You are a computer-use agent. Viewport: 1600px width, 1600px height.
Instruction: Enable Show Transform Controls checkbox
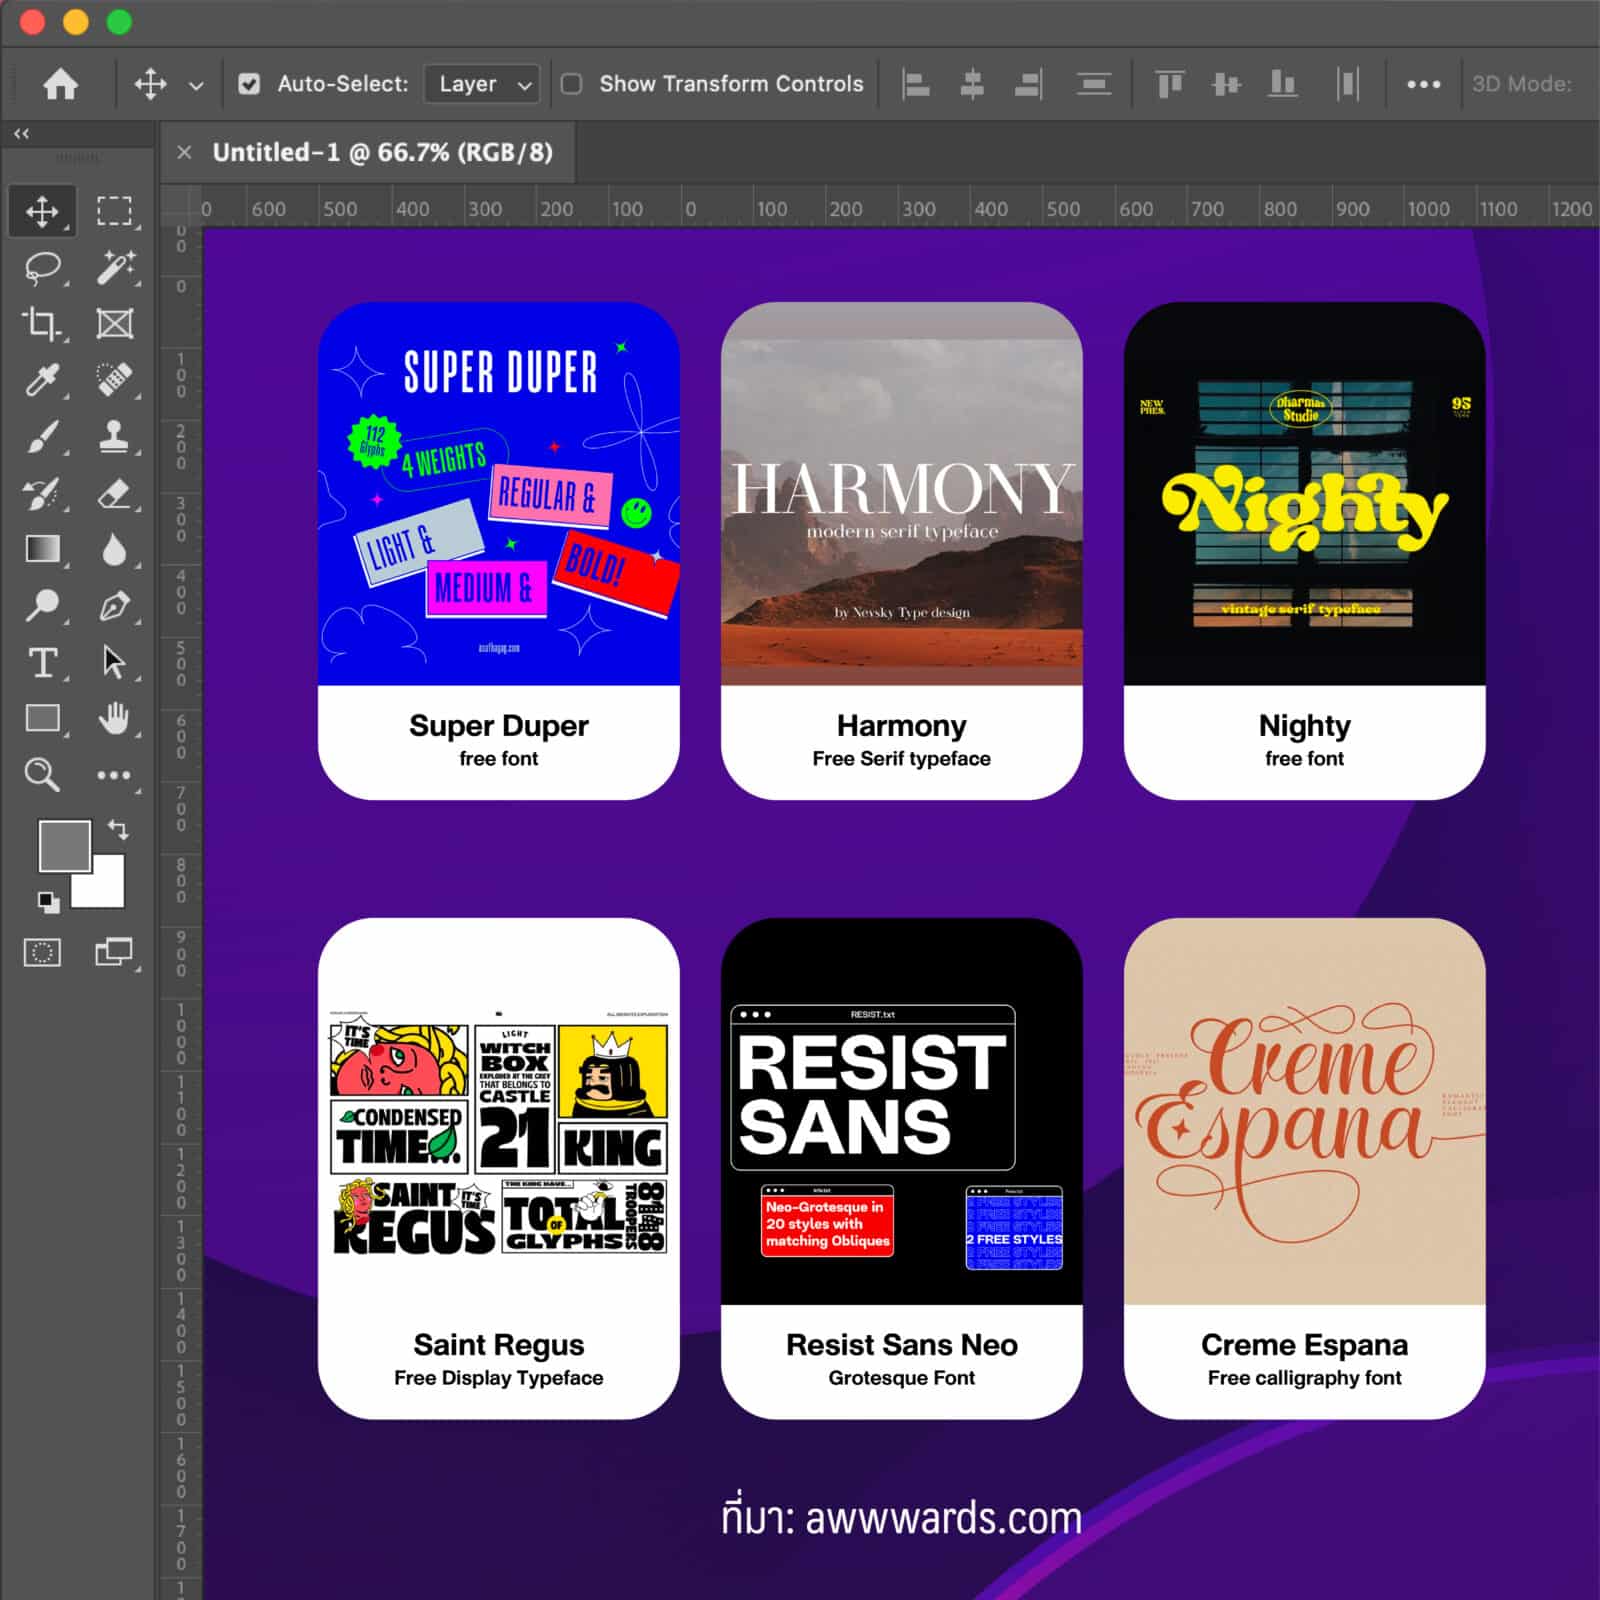572,84
